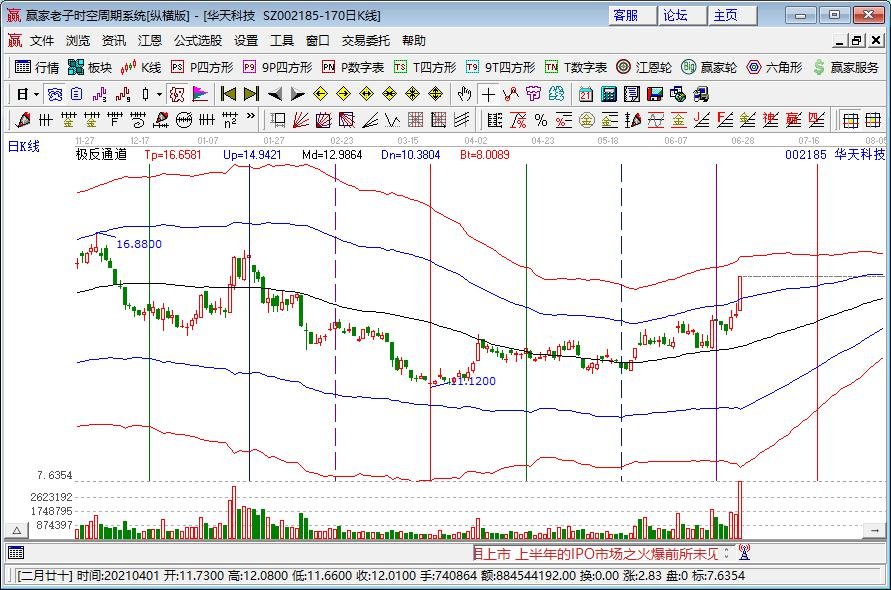Open the 9T四方形 tool
891x590 pixels.
[501, 68]
